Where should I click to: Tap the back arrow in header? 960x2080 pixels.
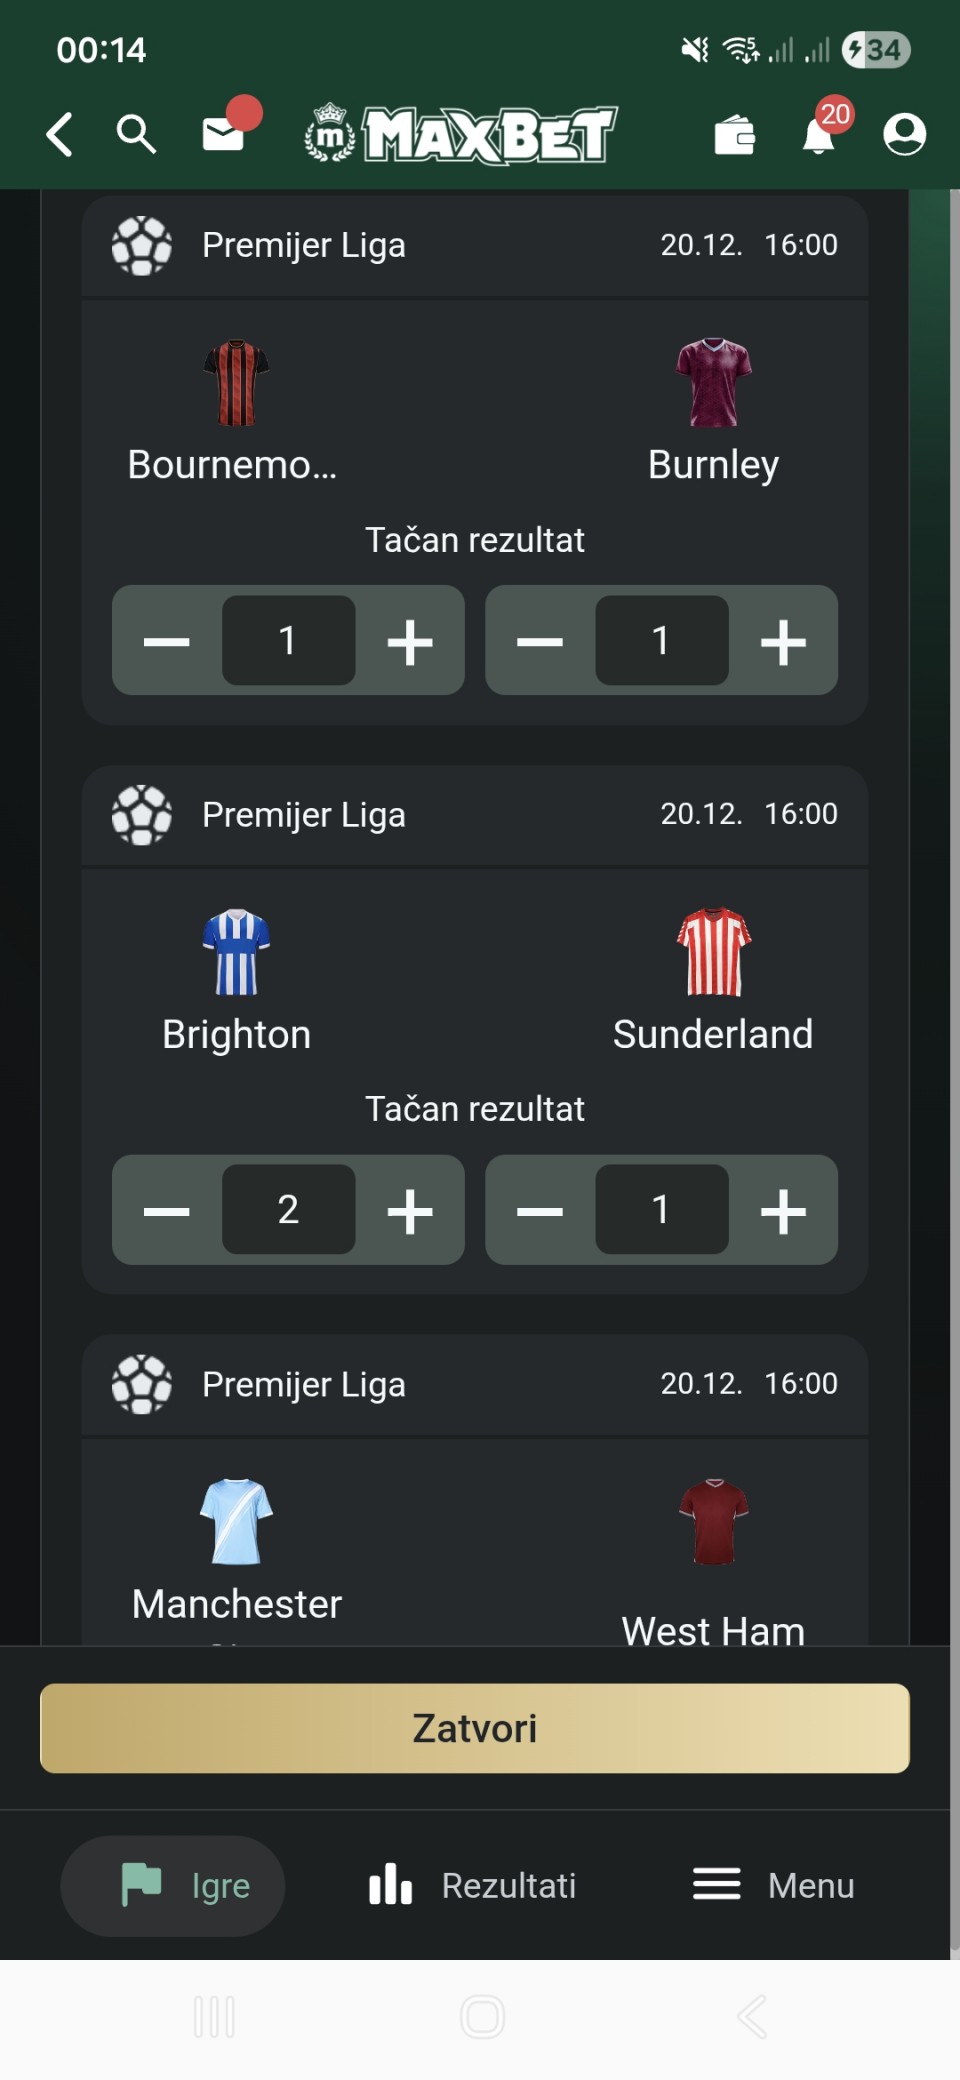coord(60,134)
